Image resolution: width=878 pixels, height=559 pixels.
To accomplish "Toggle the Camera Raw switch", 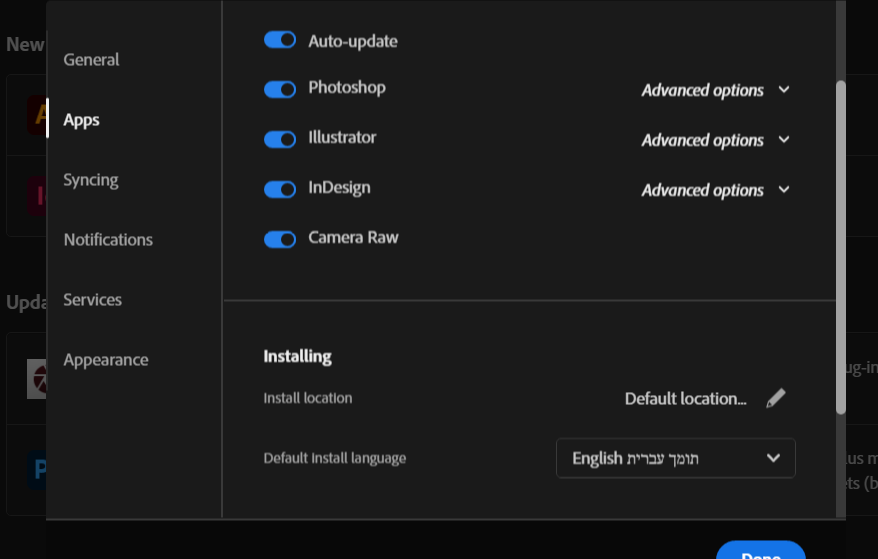I will point(280,239).
